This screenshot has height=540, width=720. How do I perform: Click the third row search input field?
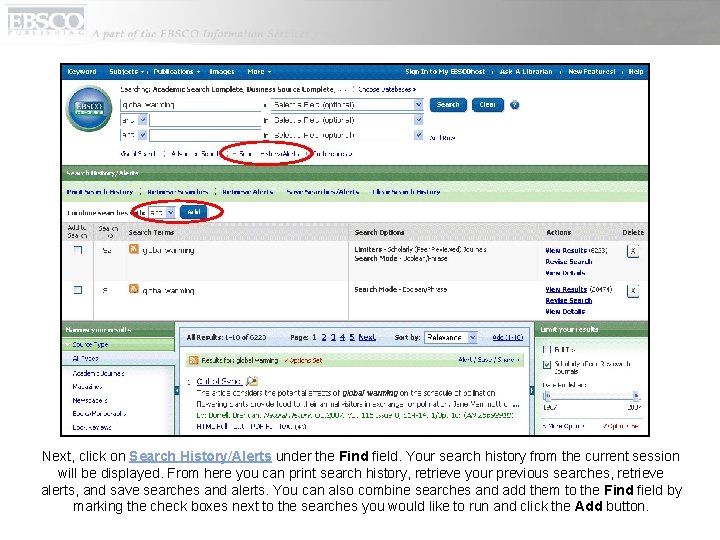(x=205, y=135)
